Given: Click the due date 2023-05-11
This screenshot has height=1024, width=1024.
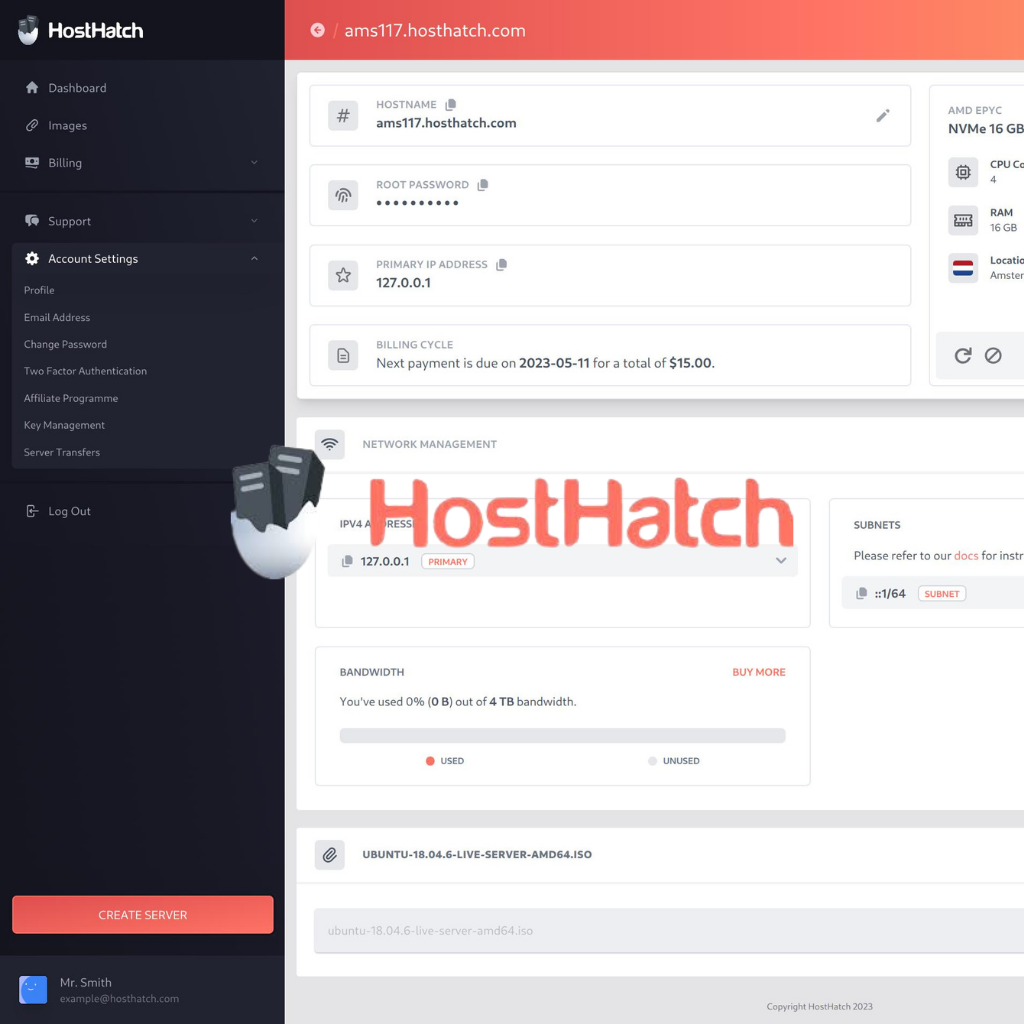Looking at the screenshot, I should click(554, 363).
